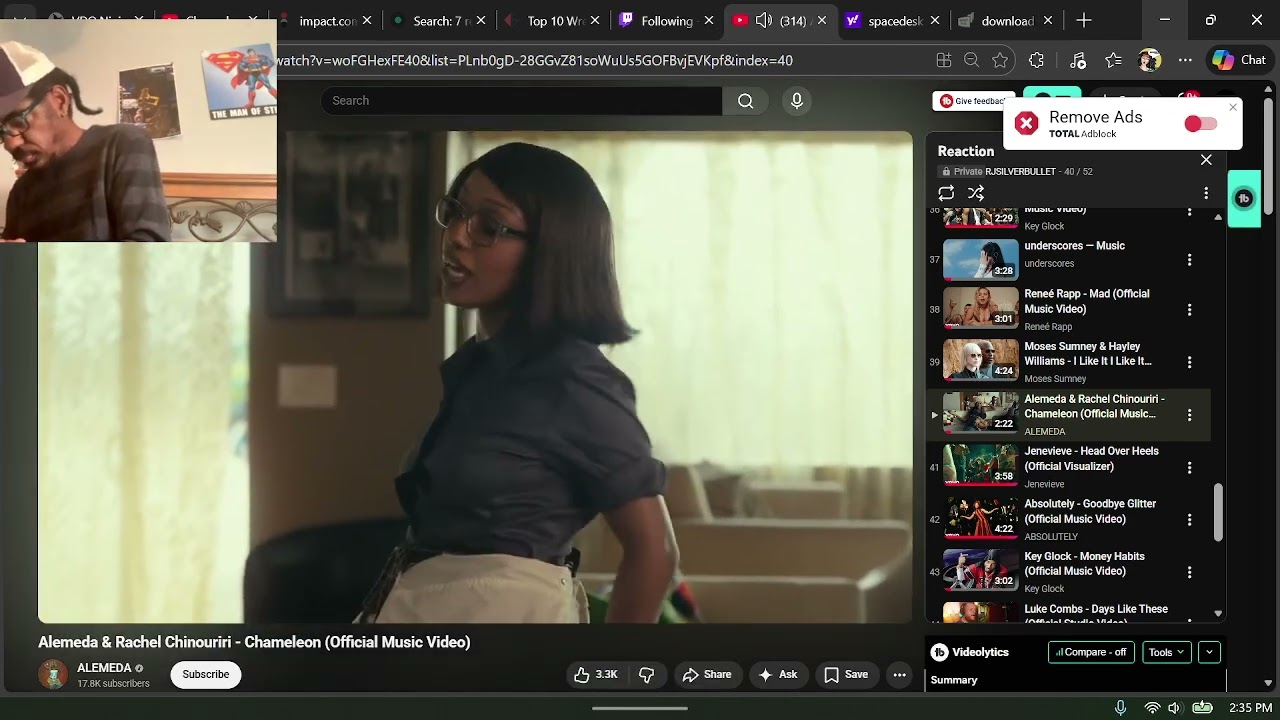Like the video with thumbs up 3.3K

[596, 675]
